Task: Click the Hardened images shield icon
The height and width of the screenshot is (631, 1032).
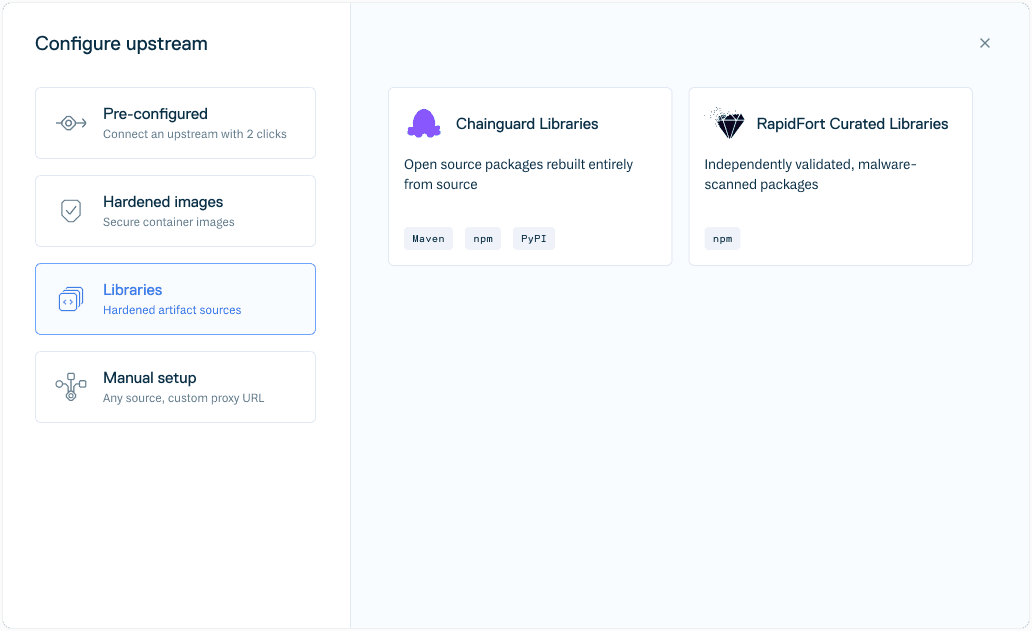Action: pos(71,211)
